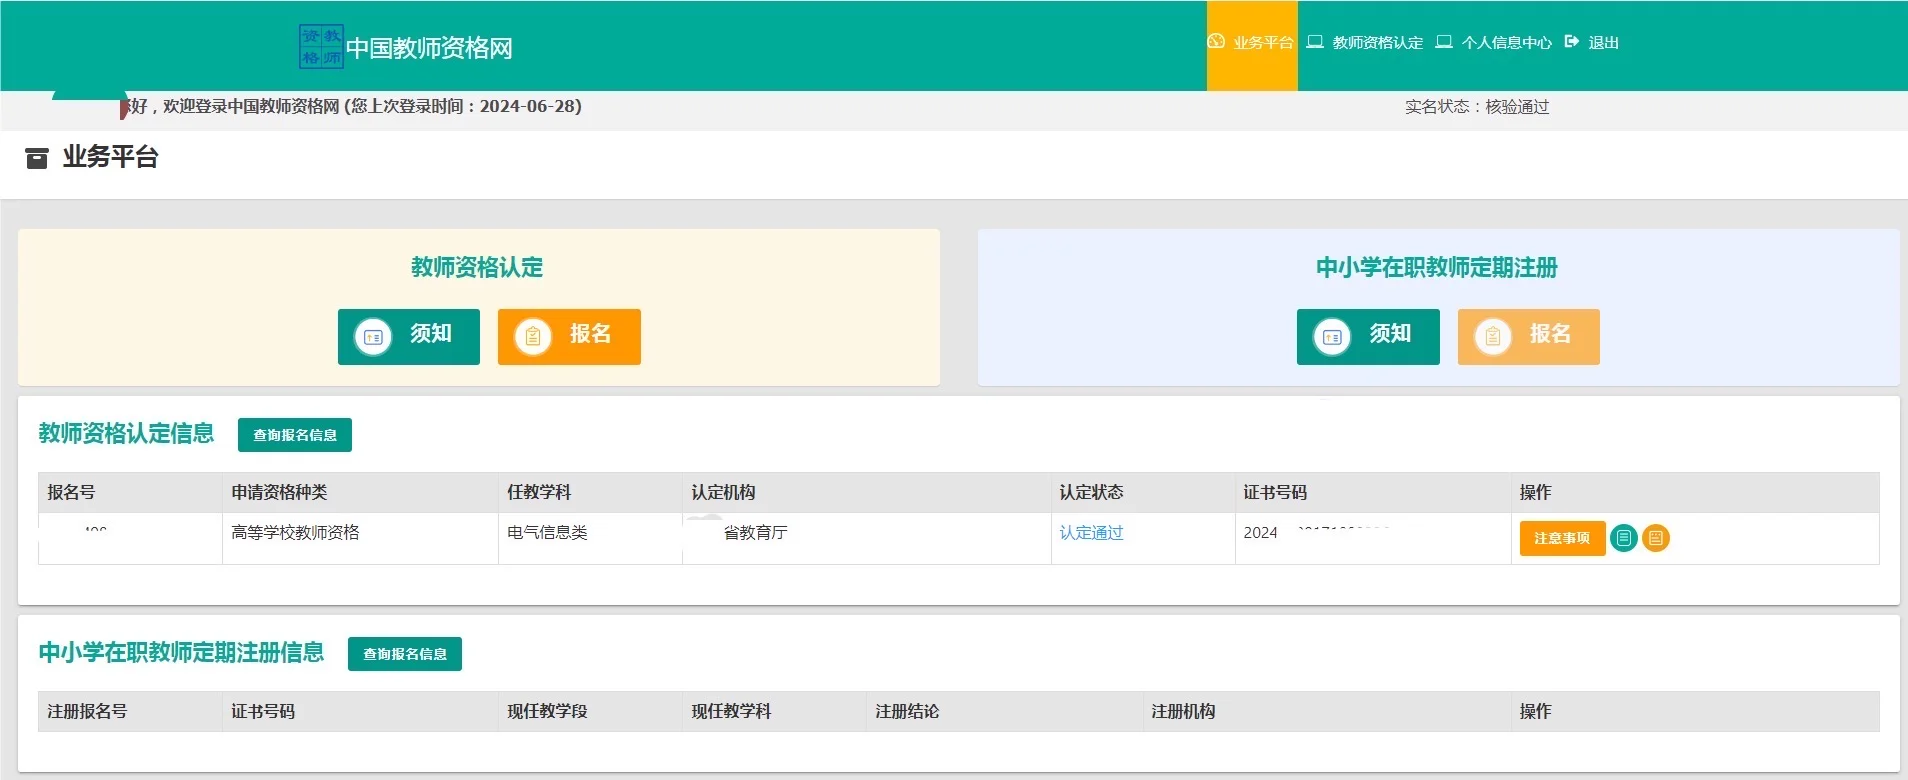Click the orange 注意事项 button
Image resolution: width=1908 pixels, height=780 pixels.
click(1562, 538)
